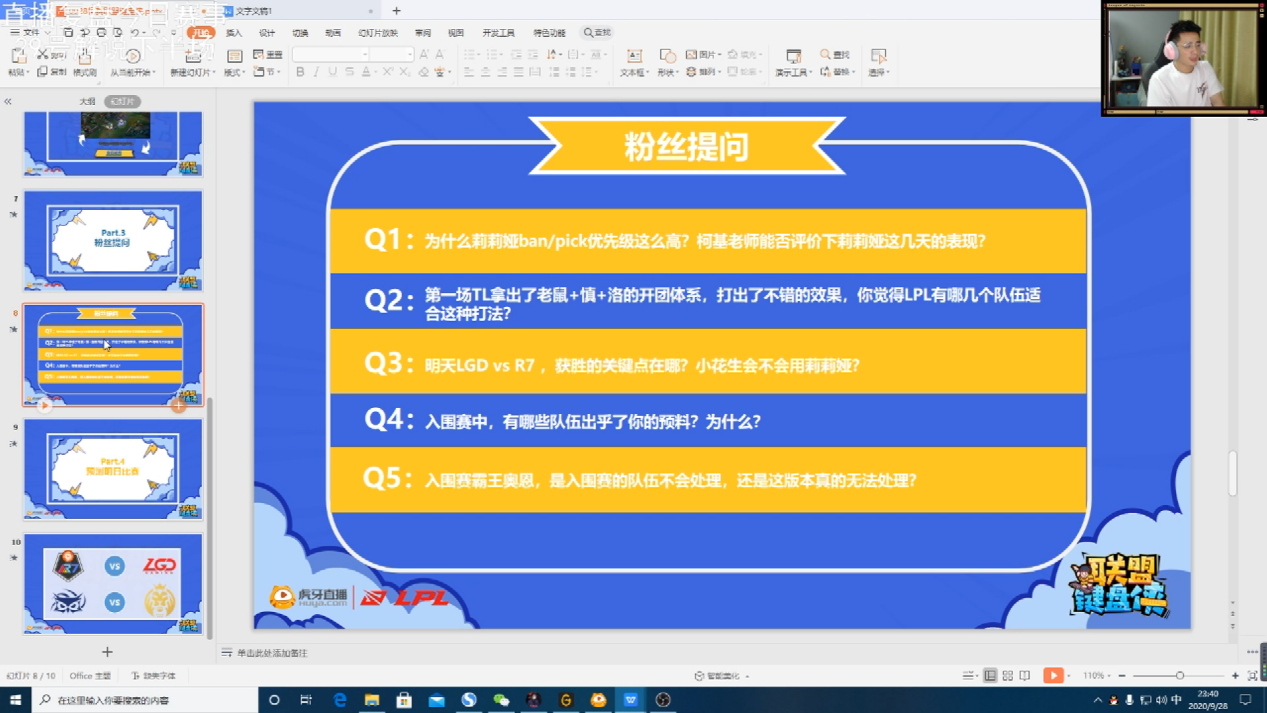Viewport: 1267px width, 713px height.
Task: Click the Undo arrow in quick access toolbar
Action: pos(135,33)
